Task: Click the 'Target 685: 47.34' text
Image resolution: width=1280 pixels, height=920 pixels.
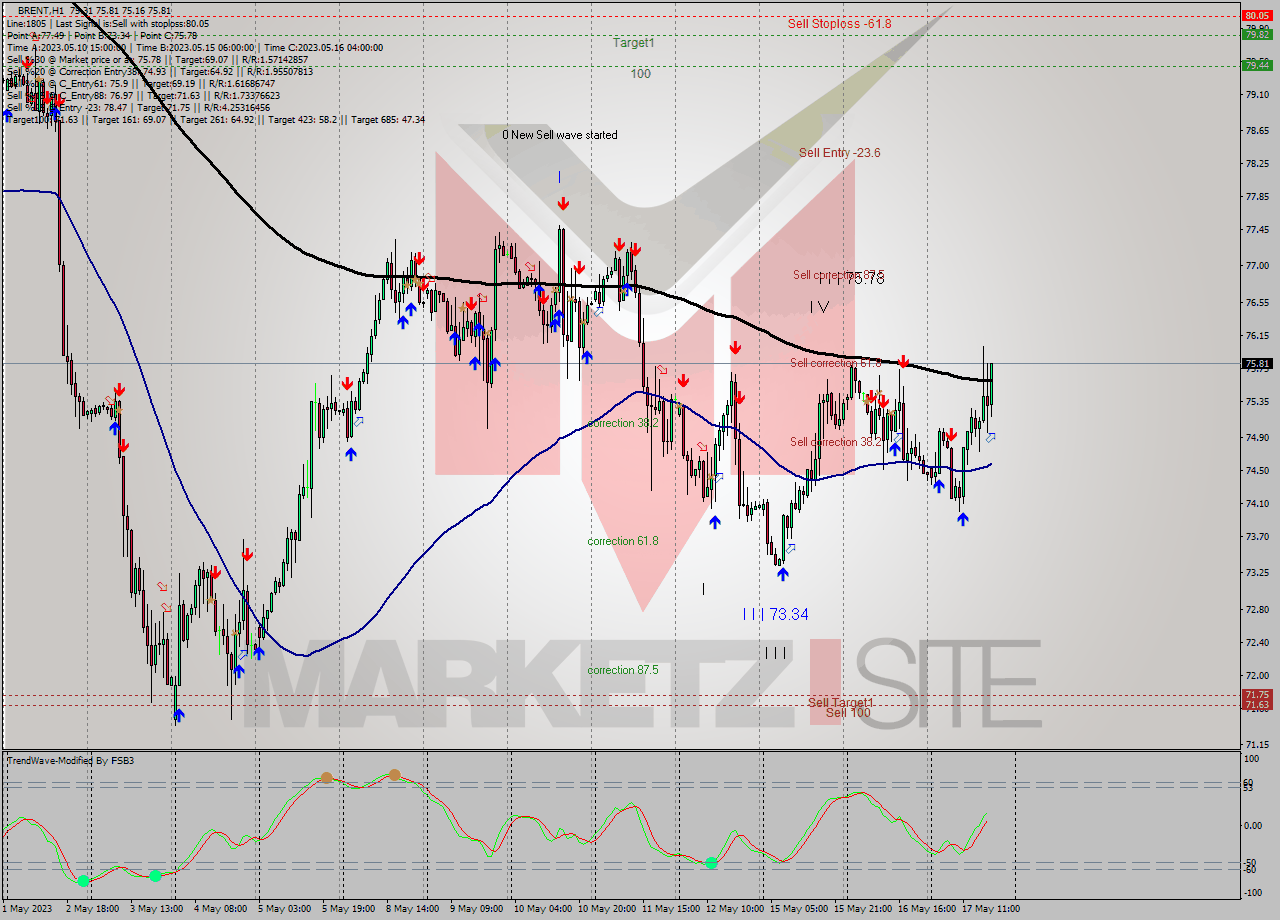Action: (x=388, y=120)
